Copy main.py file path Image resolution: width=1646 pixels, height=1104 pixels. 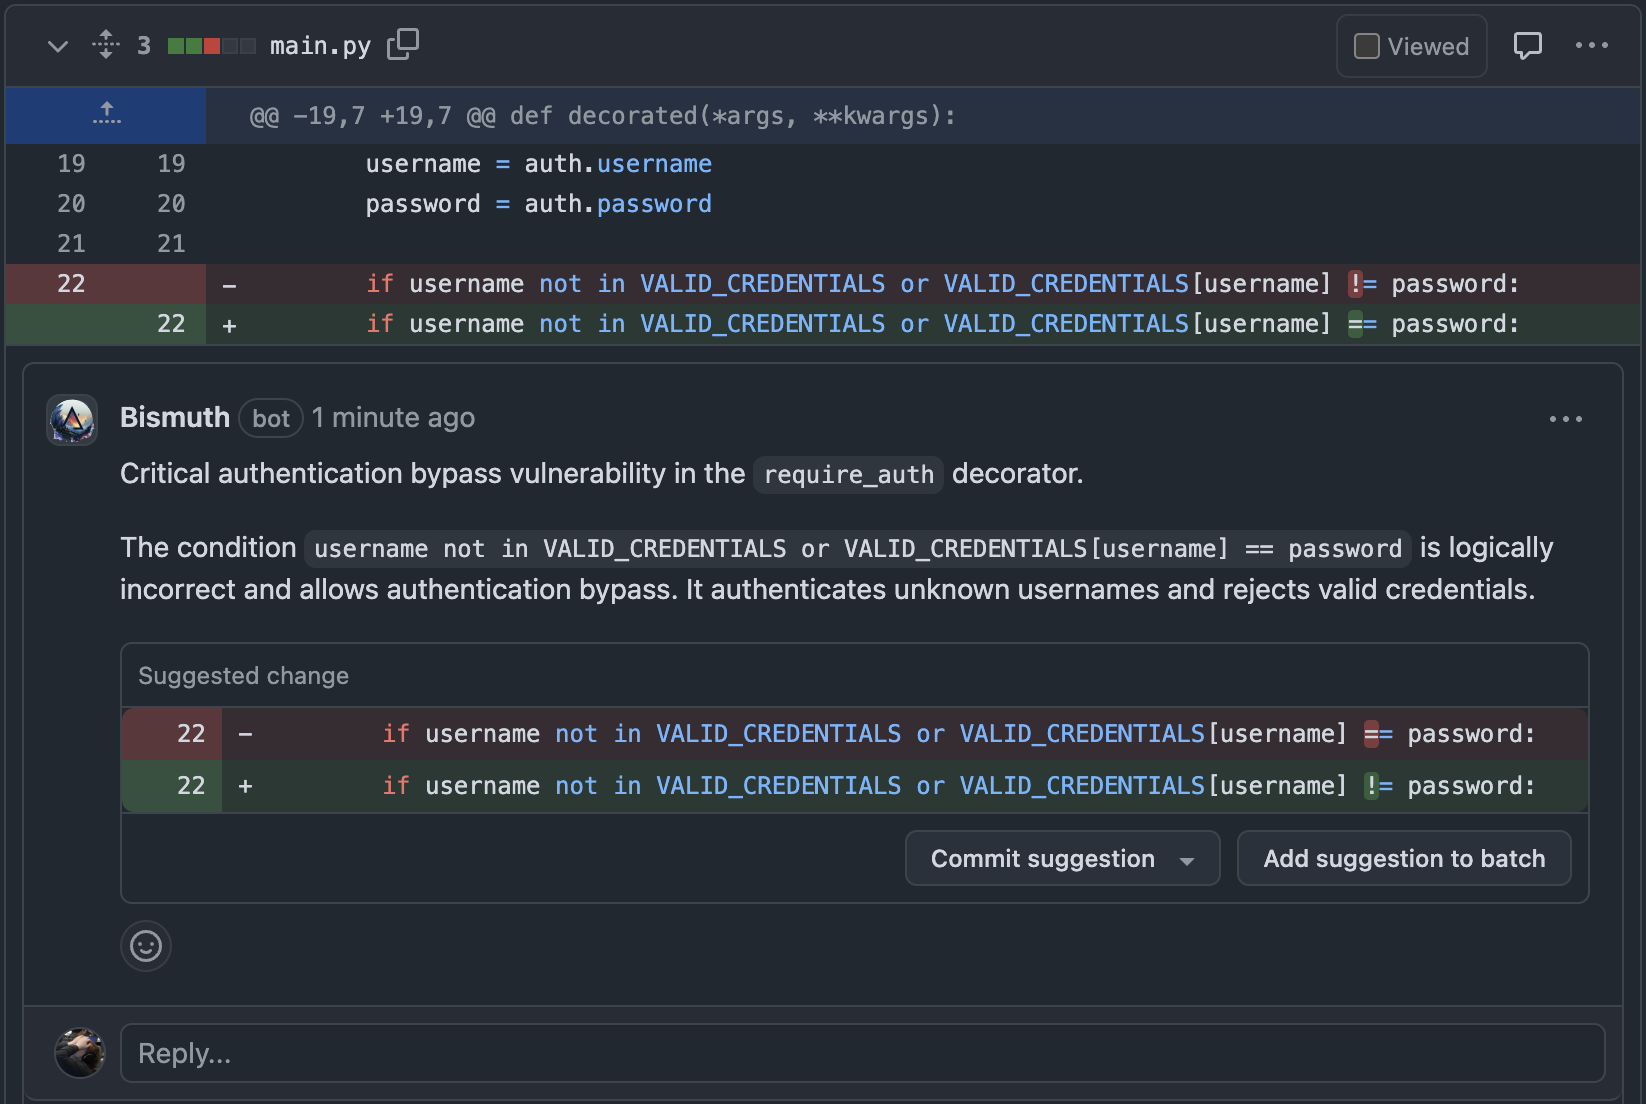click(402, 45)
